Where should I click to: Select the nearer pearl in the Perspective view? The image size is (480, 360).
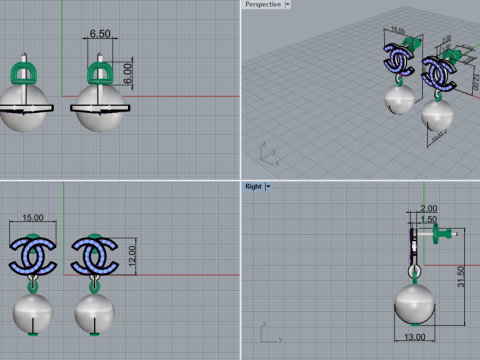[437, 115]
